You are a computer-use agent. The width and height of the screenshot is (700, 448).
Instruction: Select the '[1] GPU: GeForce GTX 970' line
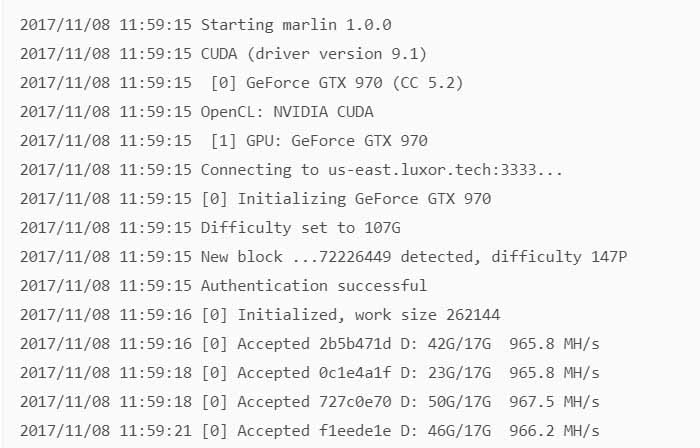(319, 141)
